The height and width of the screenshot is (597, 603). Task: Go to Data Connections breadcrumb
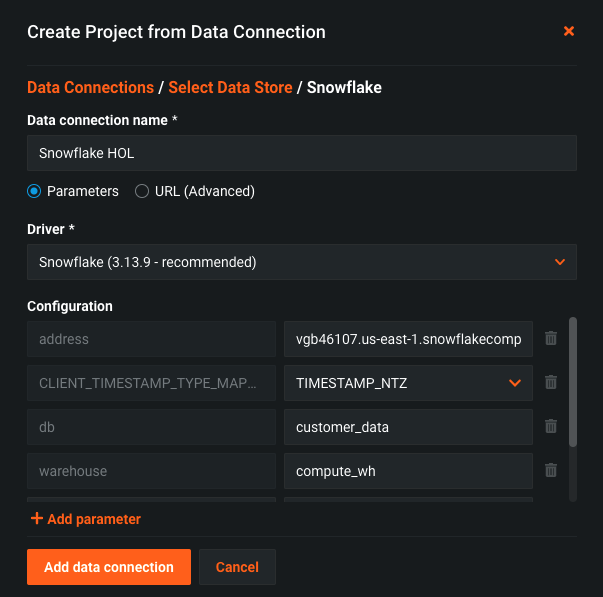tap(90, 87)
